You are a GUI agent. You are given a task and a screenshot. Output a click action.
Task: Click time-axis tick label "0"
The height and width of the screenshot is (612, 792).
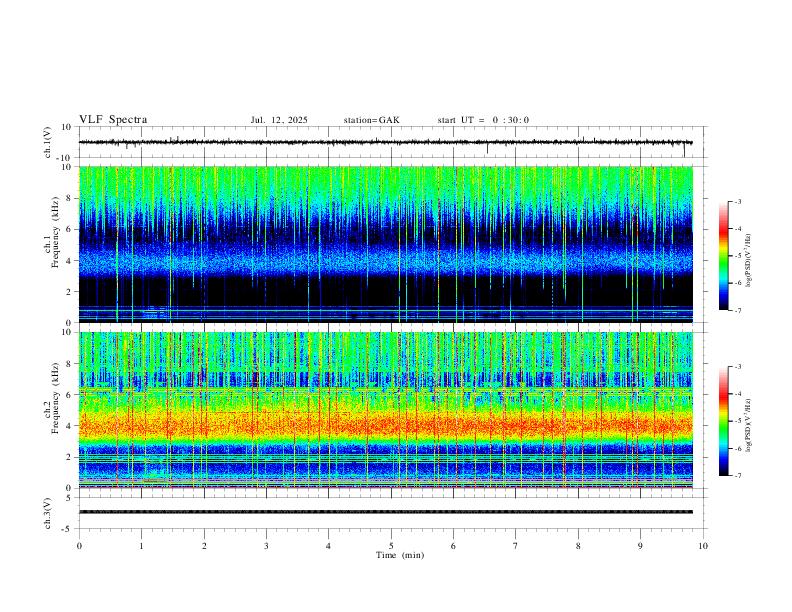(x=79, y=546)
